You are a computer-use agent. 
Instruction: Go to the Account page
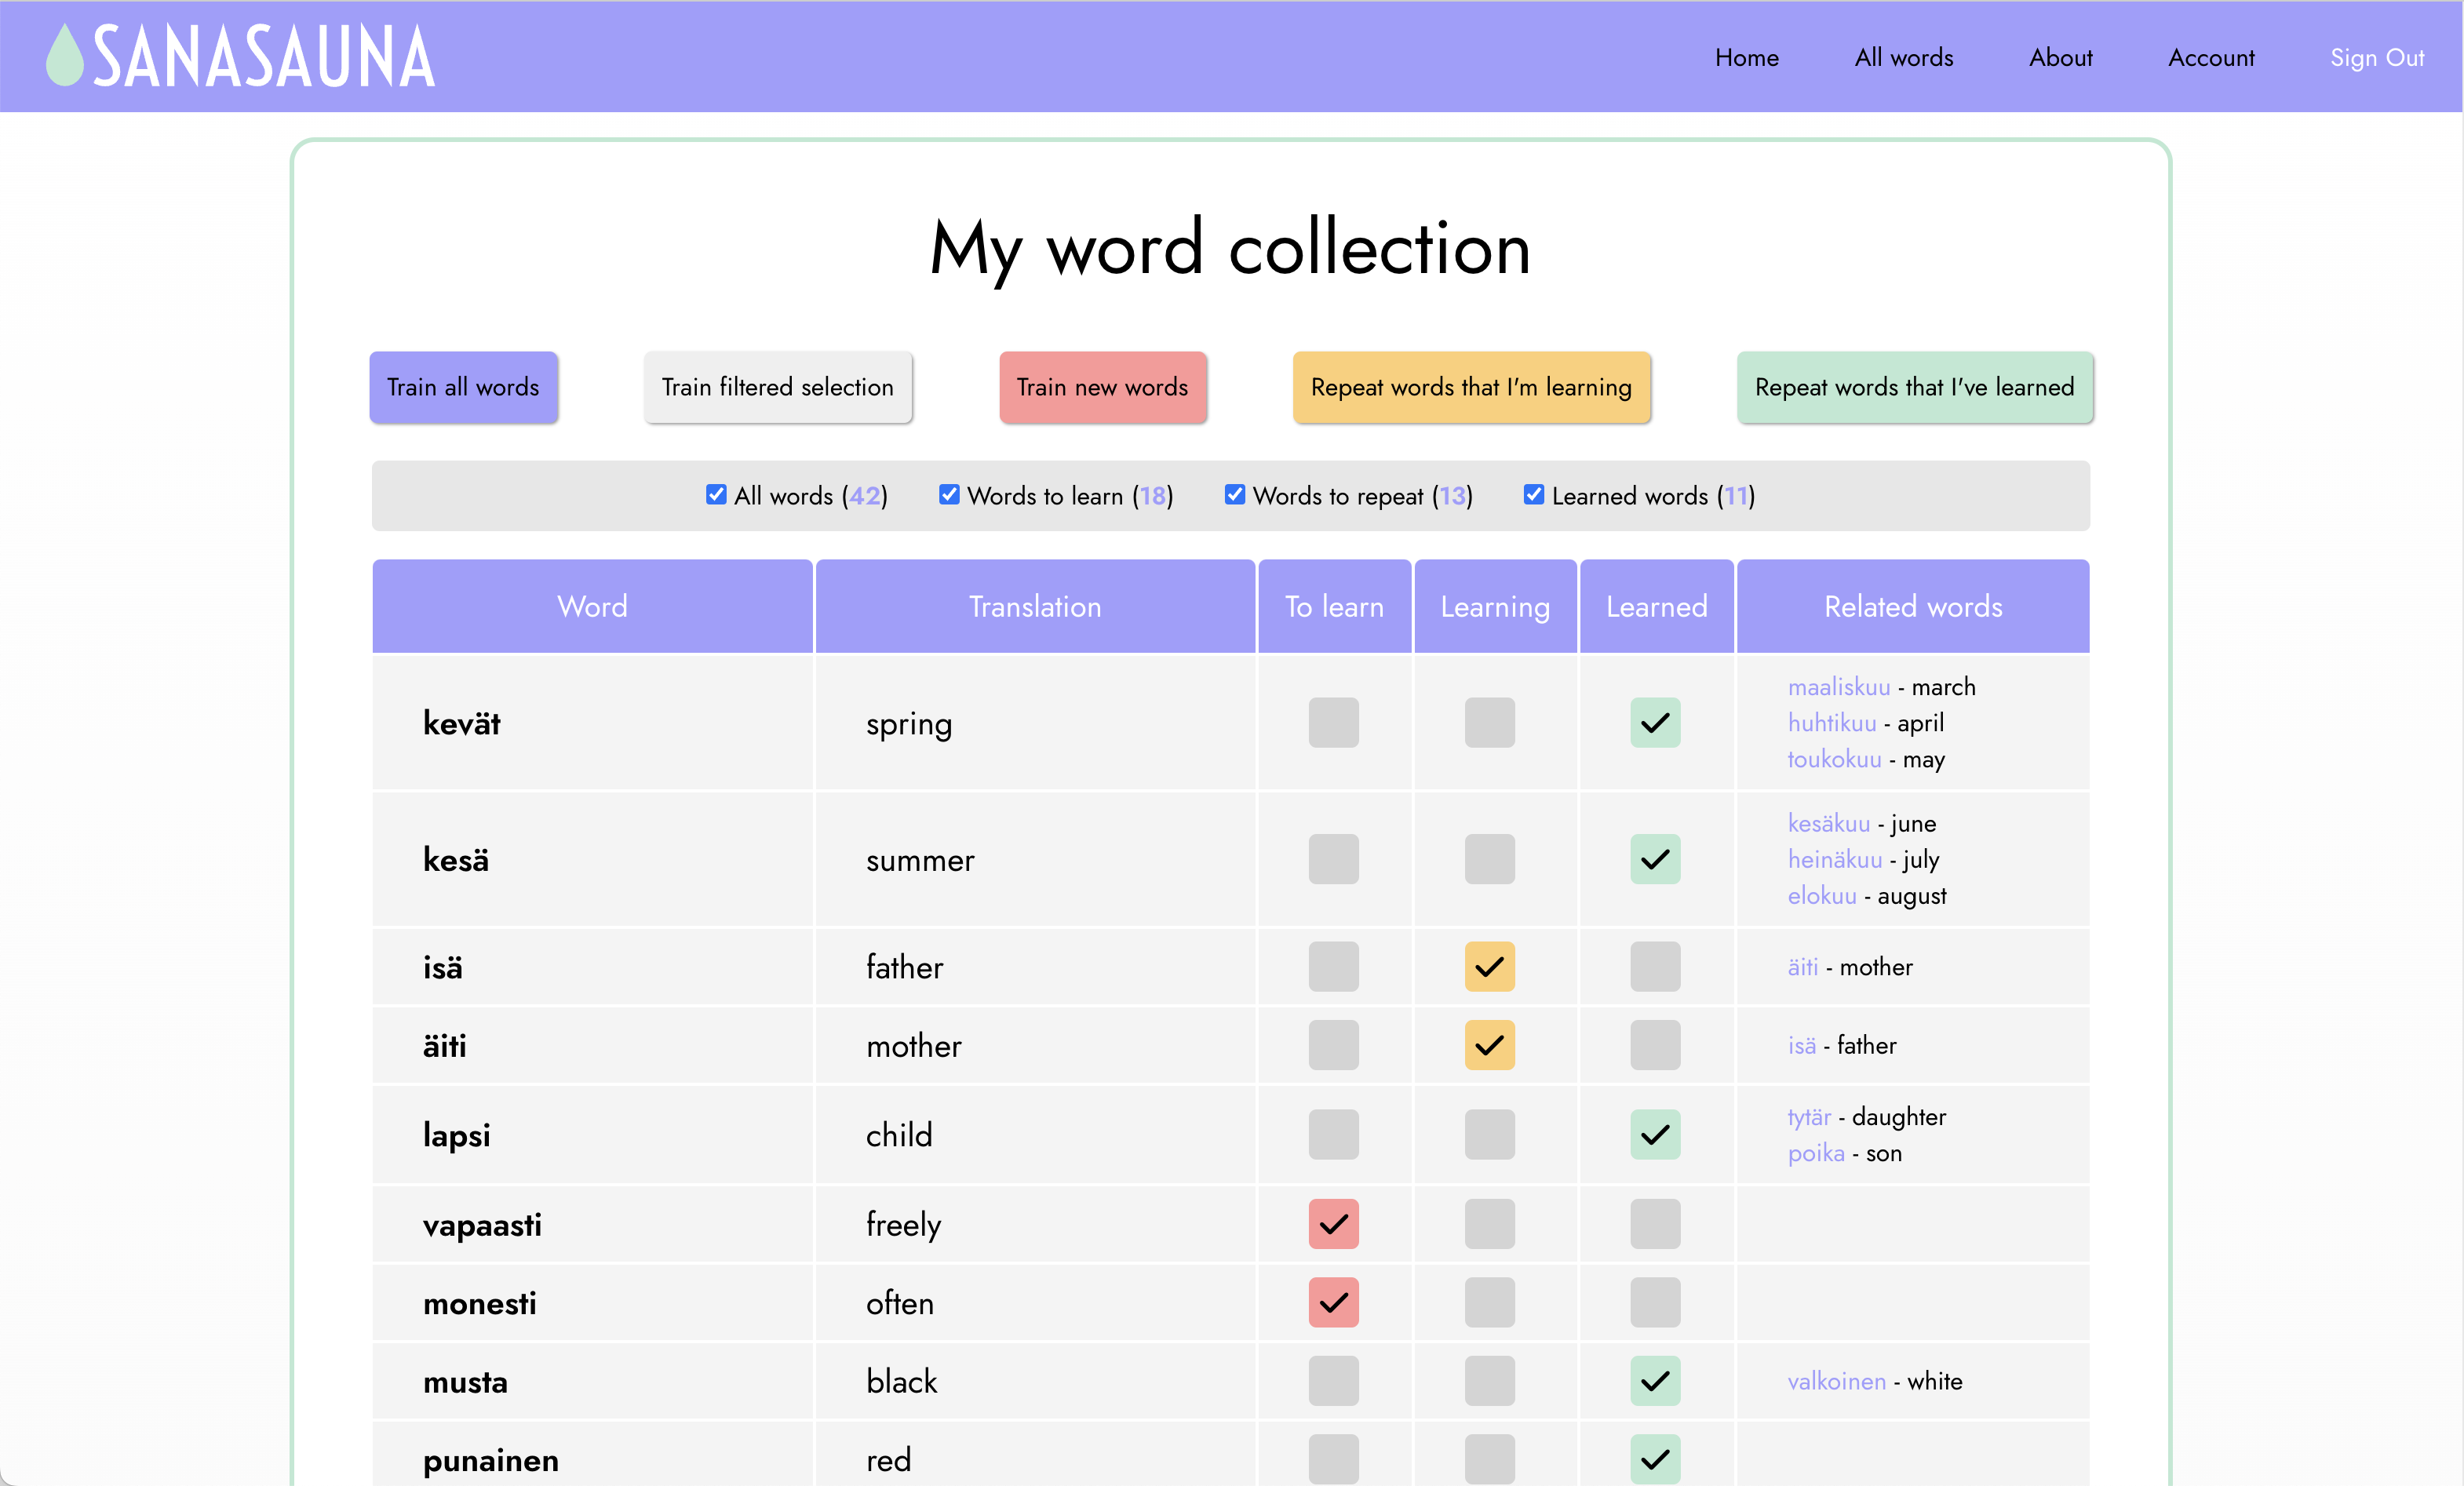click(2210, 58)
